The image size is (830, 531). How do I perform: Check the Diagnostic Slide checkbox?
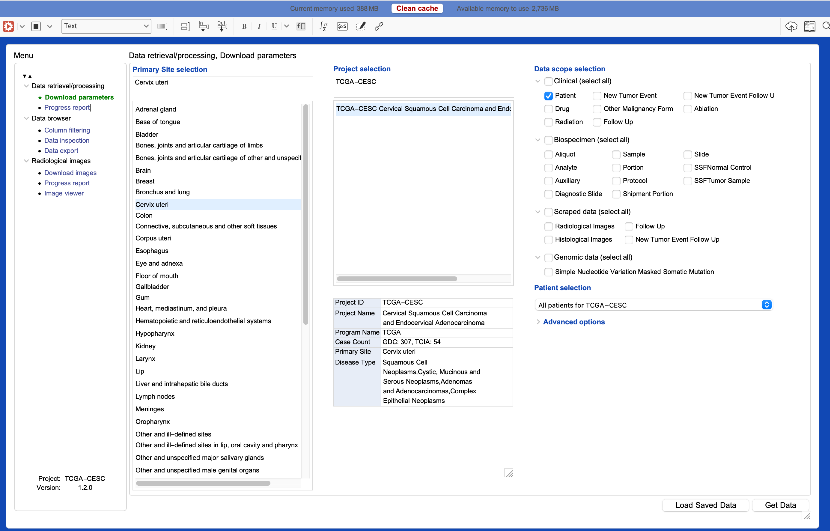(549, 194)
